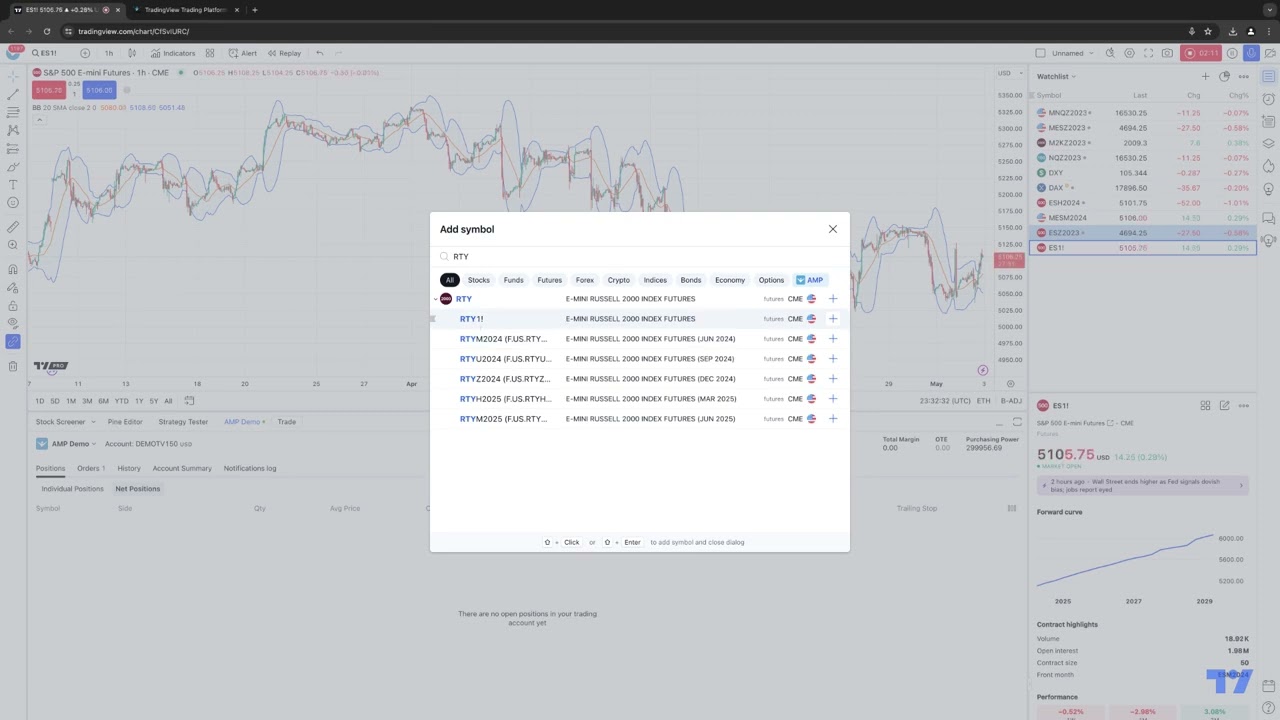Set chart range to 5Y
This screenshot has width=1280, height=720.
pos(153,401)
